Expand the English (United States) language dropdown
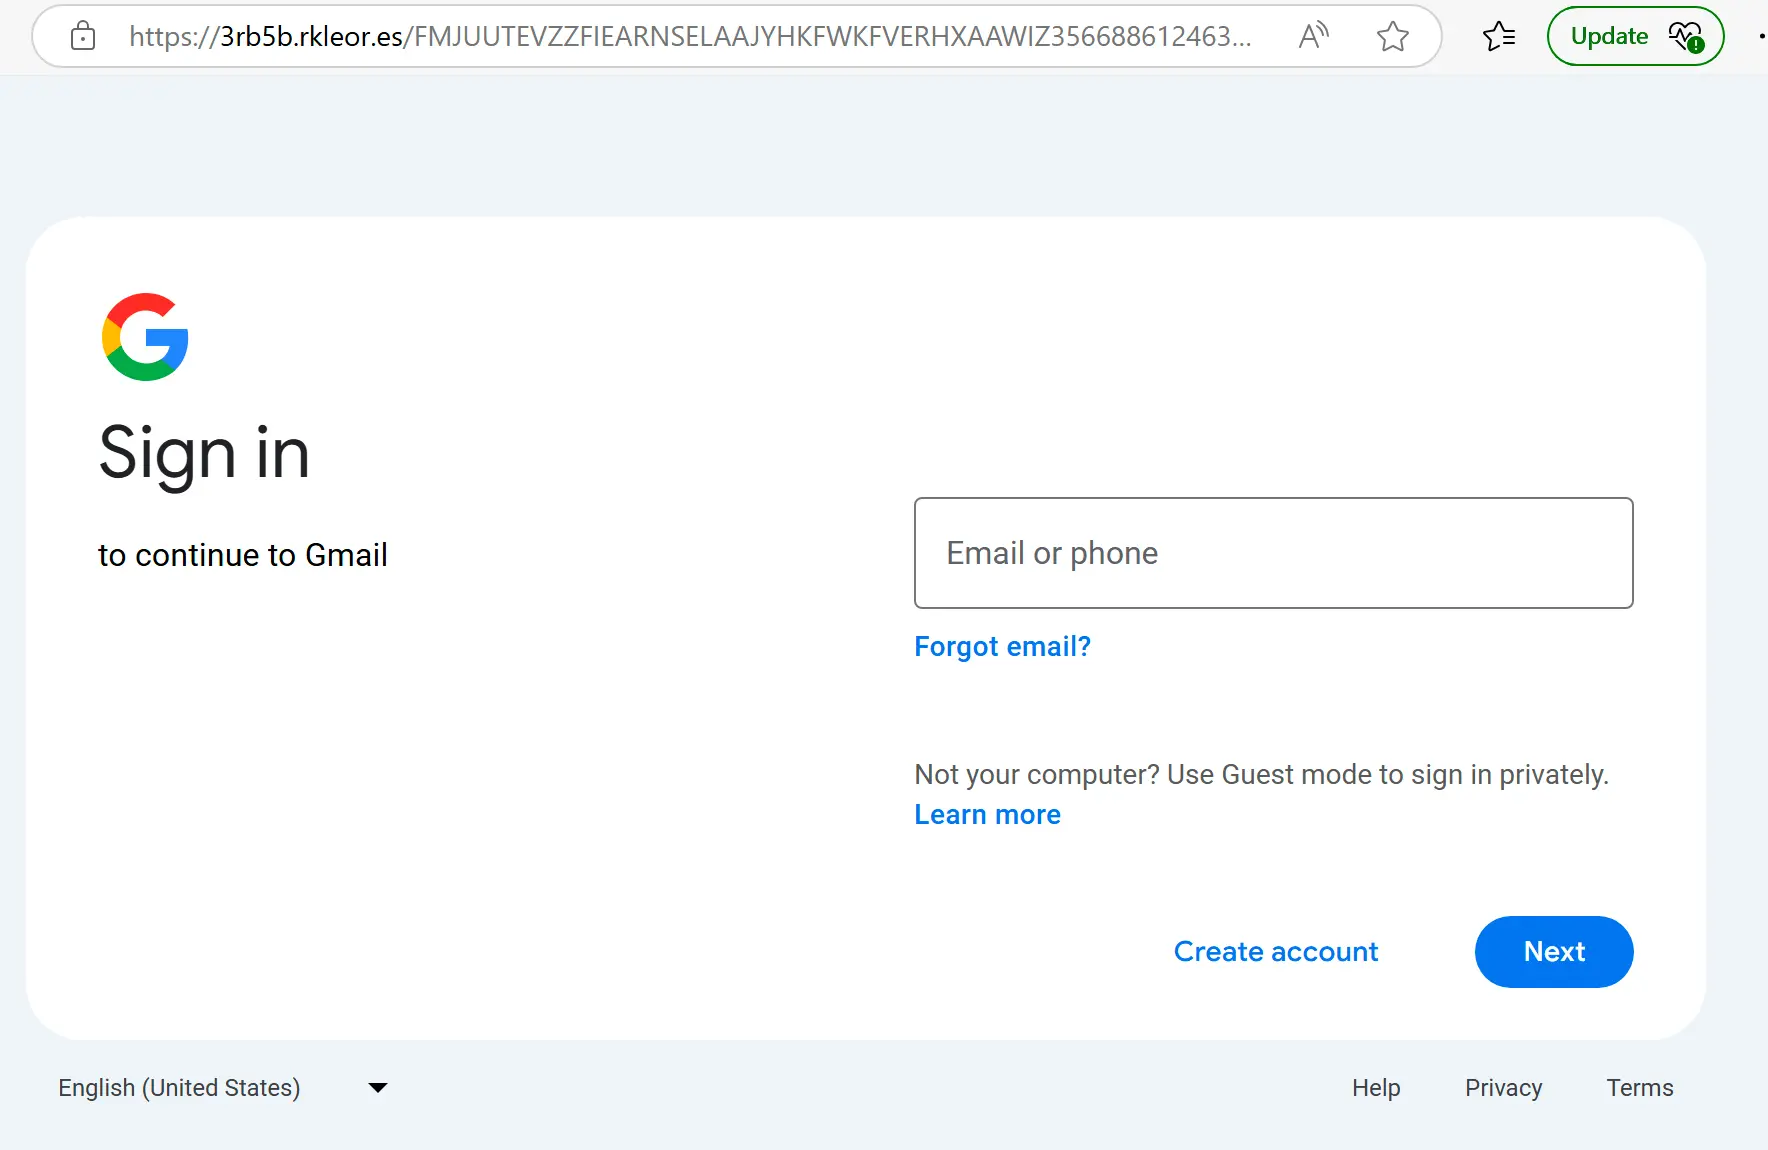 pyautogui.click(x=224, y=1088)
